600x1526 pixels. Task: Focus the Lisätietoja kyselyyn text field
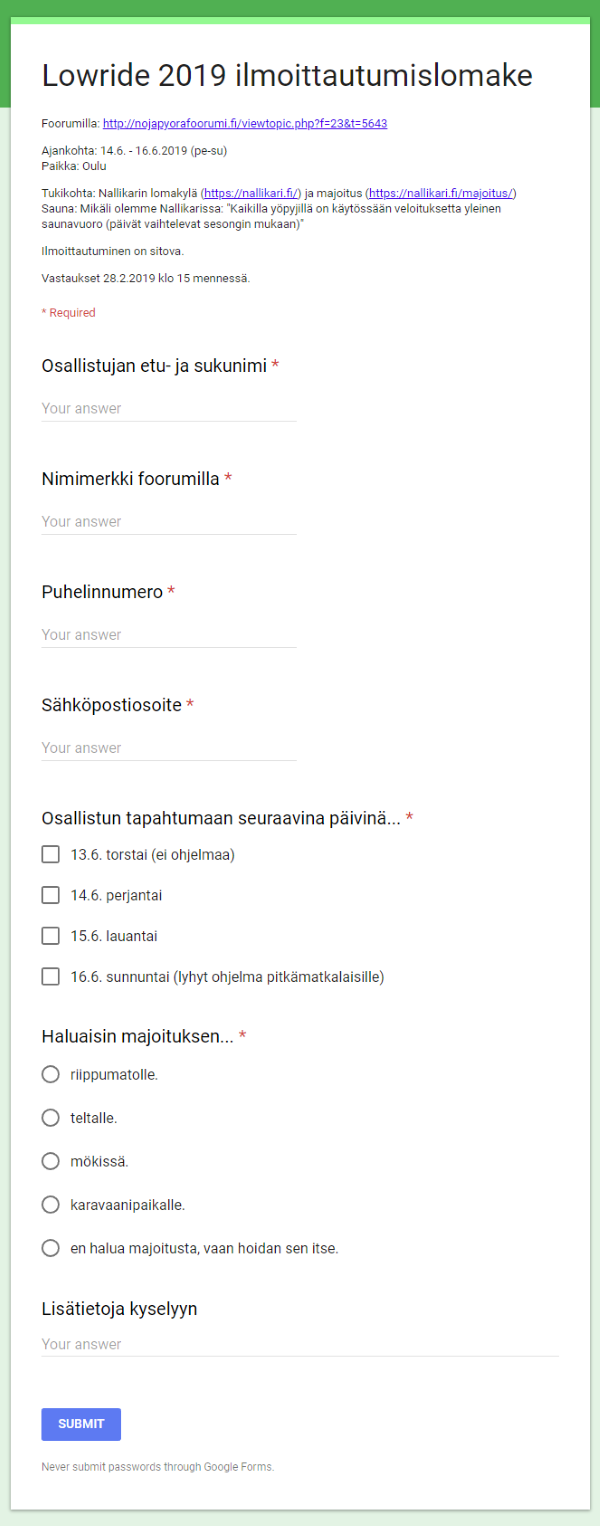pos(299,1344)
